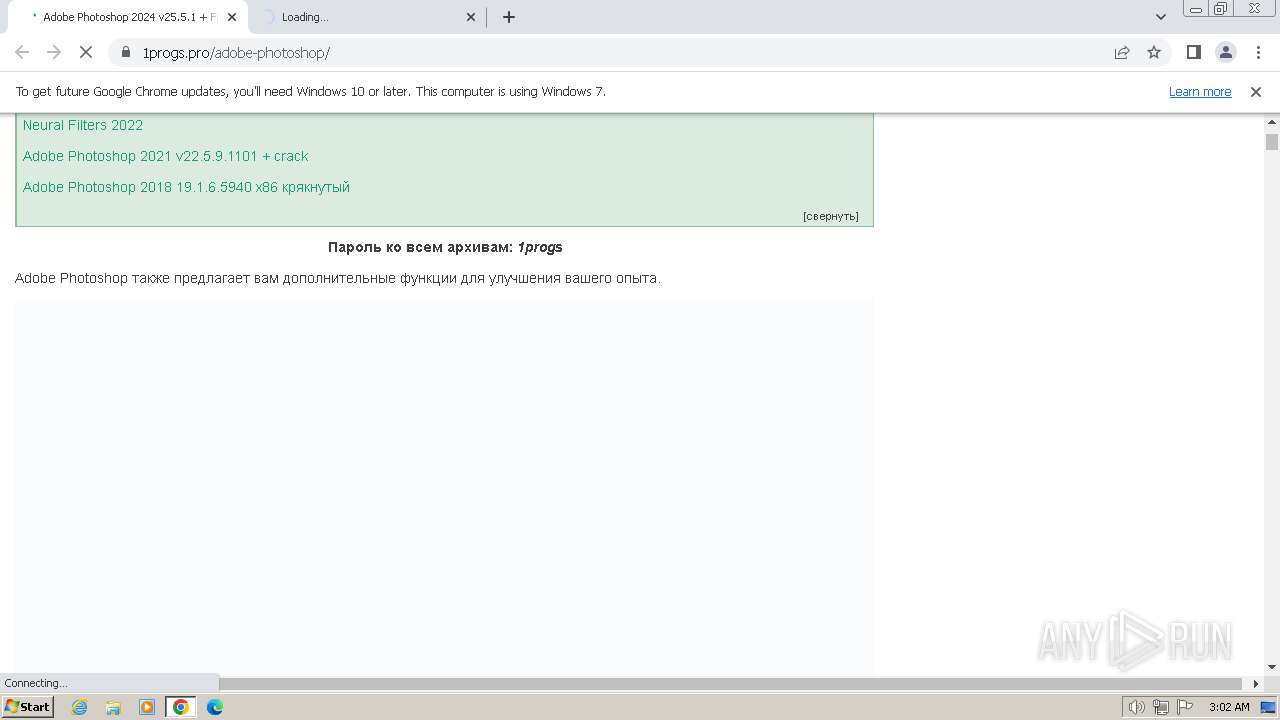This screenshot has height=720, width=1280.
Task: View site security lock info
Action: 126,52
